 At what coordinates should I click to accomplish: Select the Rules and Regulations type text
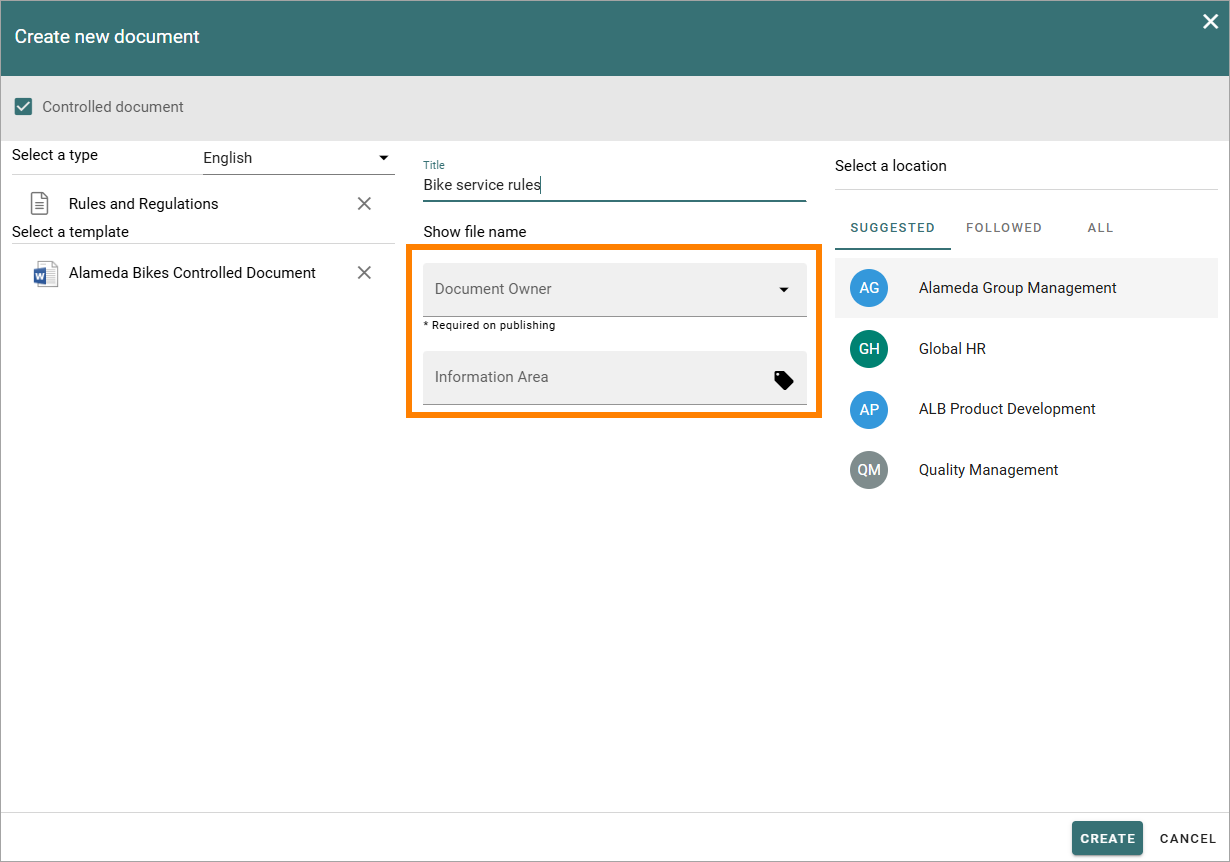pyautogui.click(x=143, y=204)
